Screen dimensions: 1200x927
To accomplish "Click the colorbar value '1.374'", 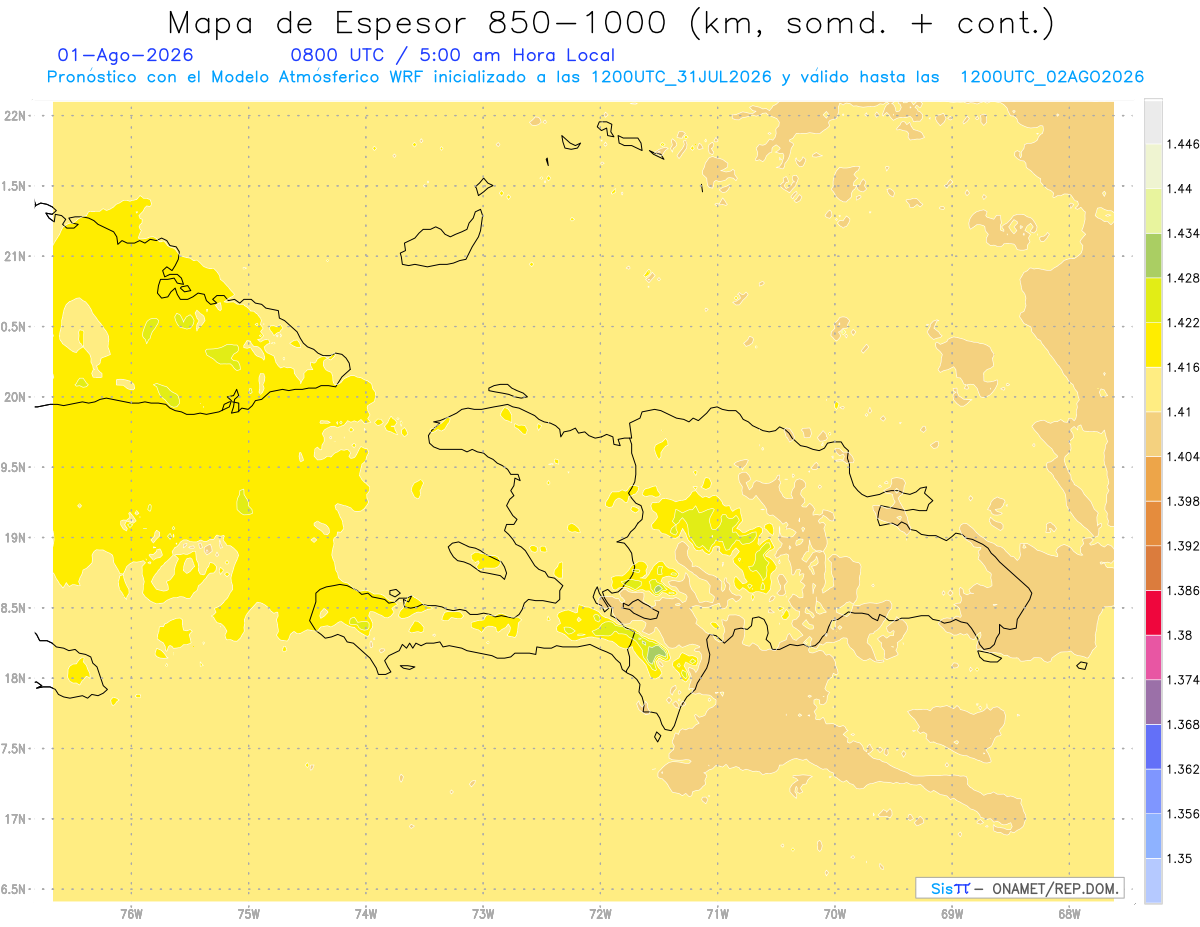I will coord(1183,680).
